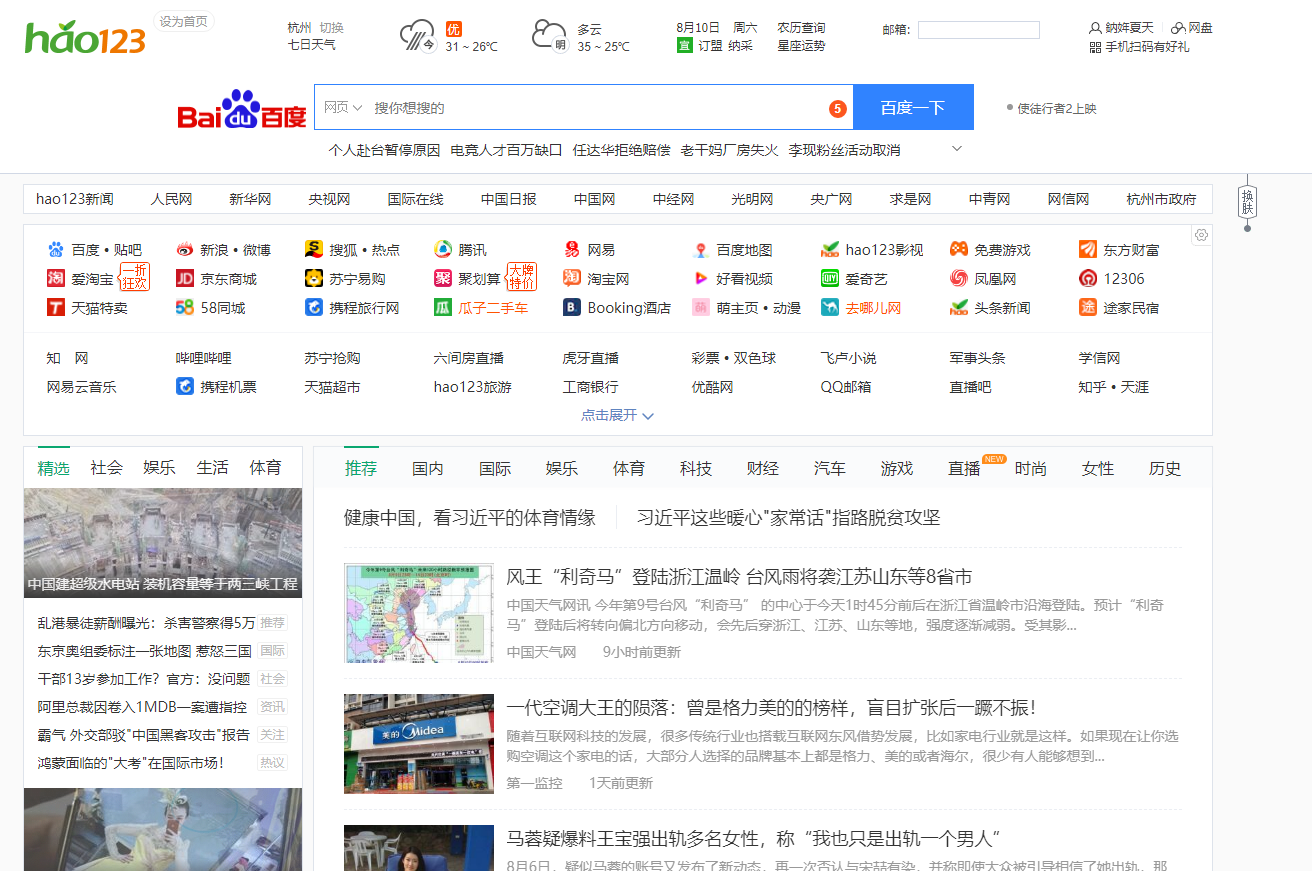Click the 12306 railway icon
1312x871 pixels.
[x=1088, y=279]
